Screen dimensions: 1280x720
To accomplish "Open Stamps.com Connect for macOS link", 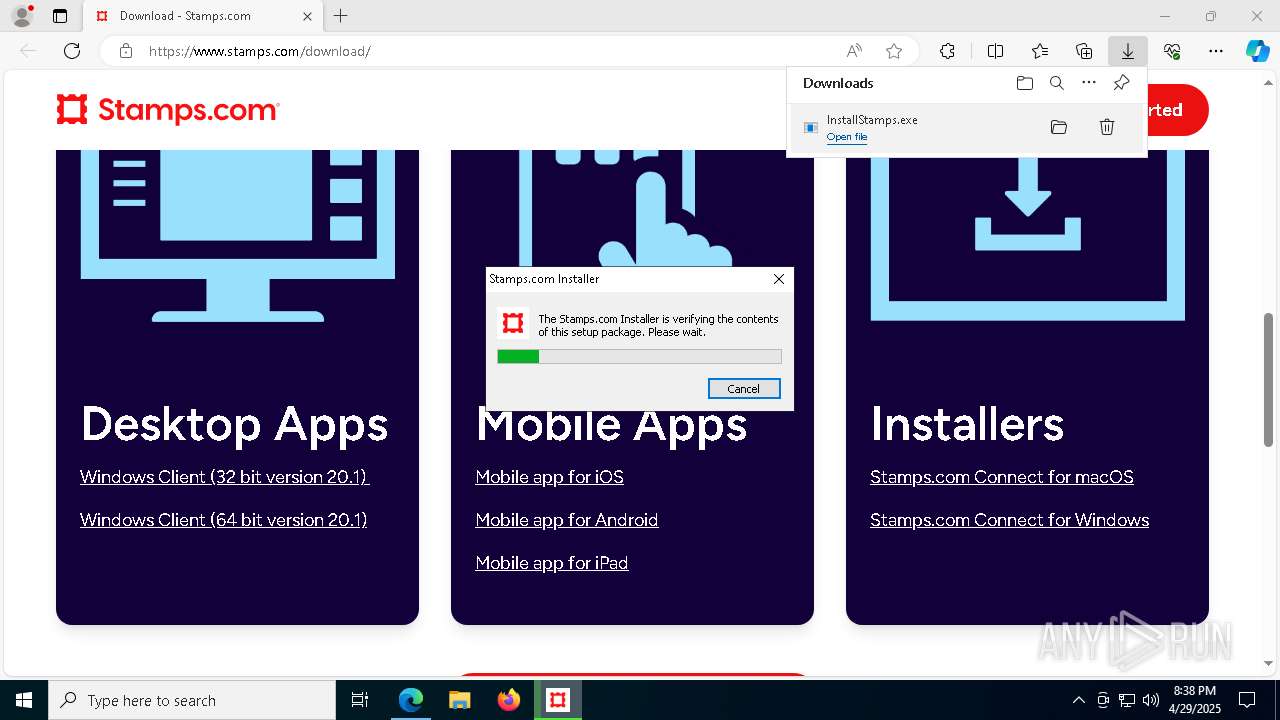I will click(x=1002, y=477).
